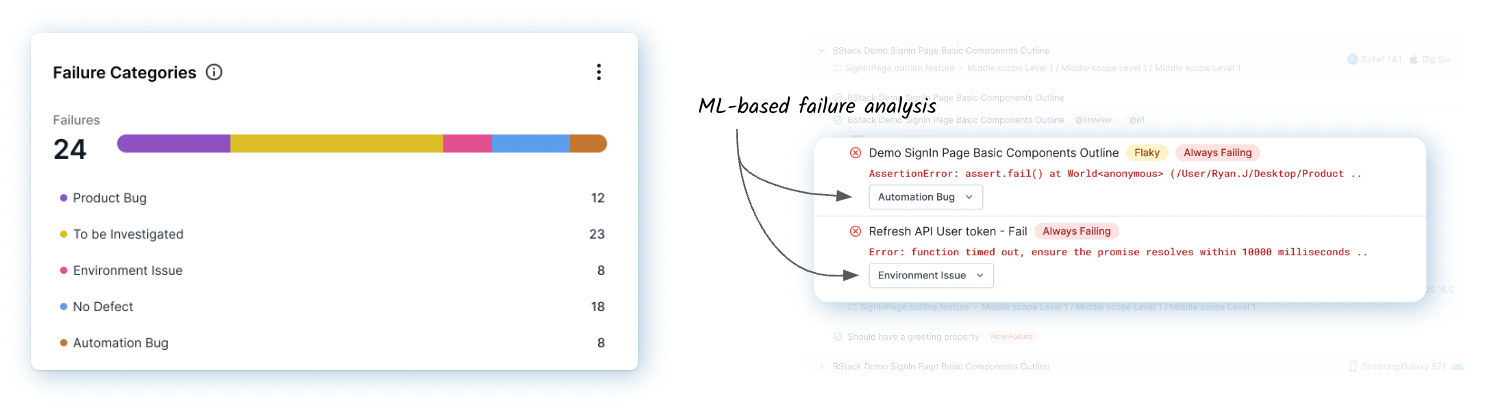Open the three-dot options menu
This screenshot has width=1502, height=408.
coord(598,72)
